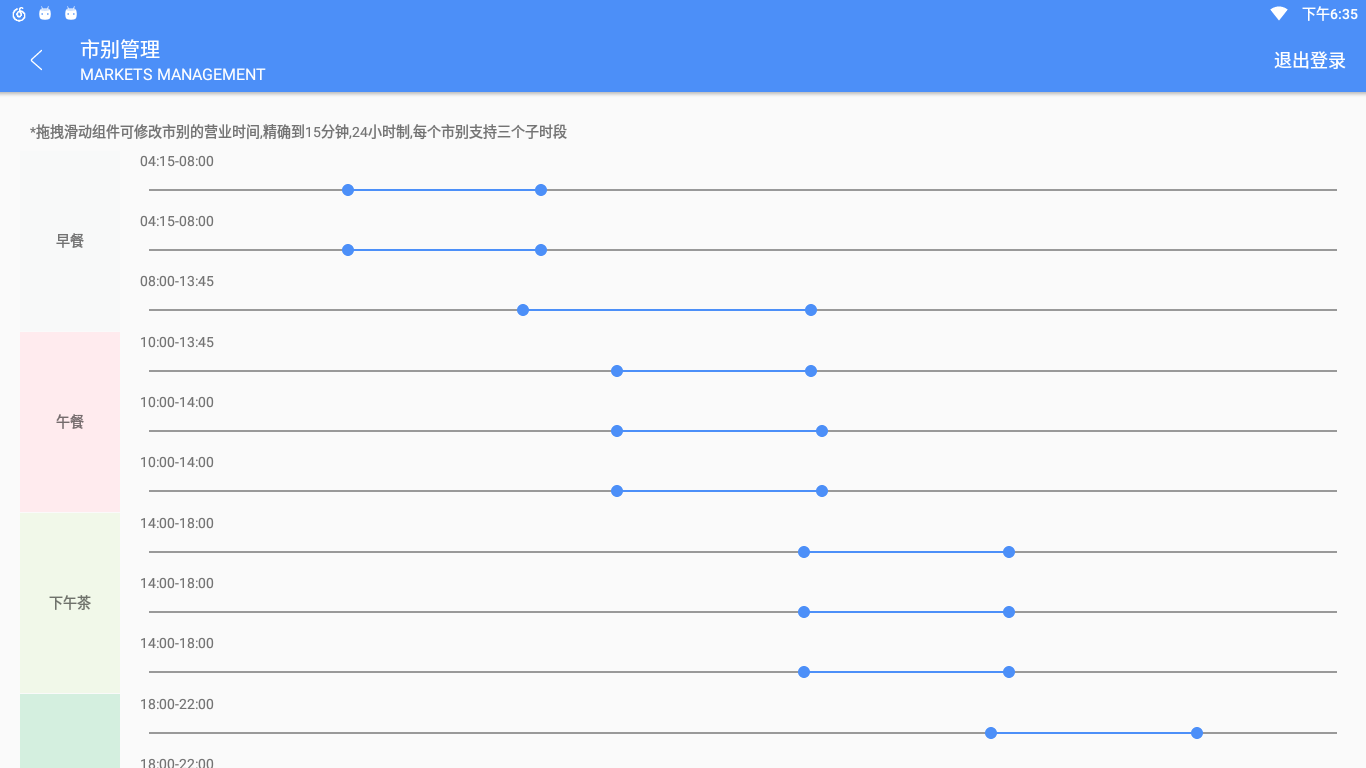1366x768 pixels.
Task: Click start handle of first 下午茶 slider
Action: coord(804,552)
